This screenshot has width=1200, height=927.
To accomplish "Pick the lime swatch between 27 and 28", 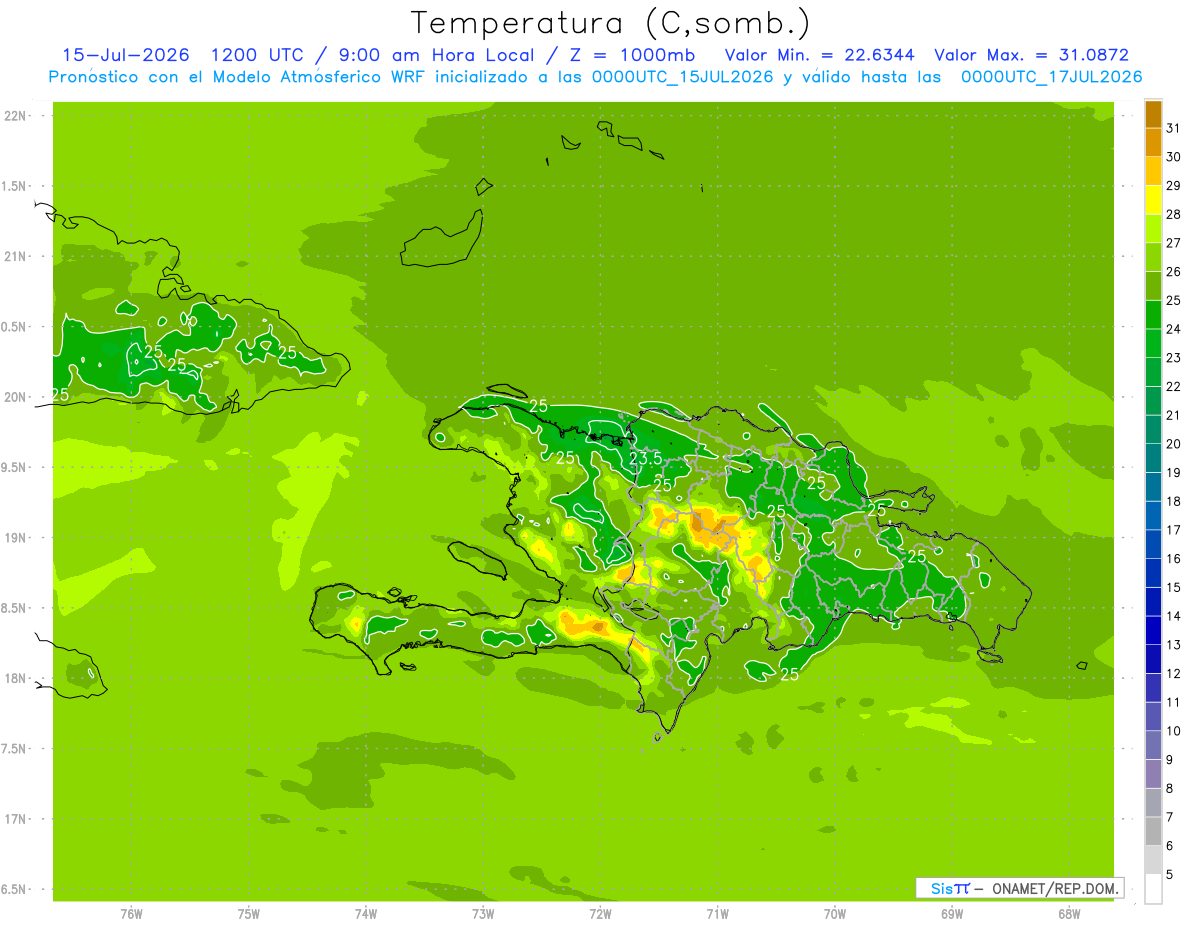I will point(1153,228).
